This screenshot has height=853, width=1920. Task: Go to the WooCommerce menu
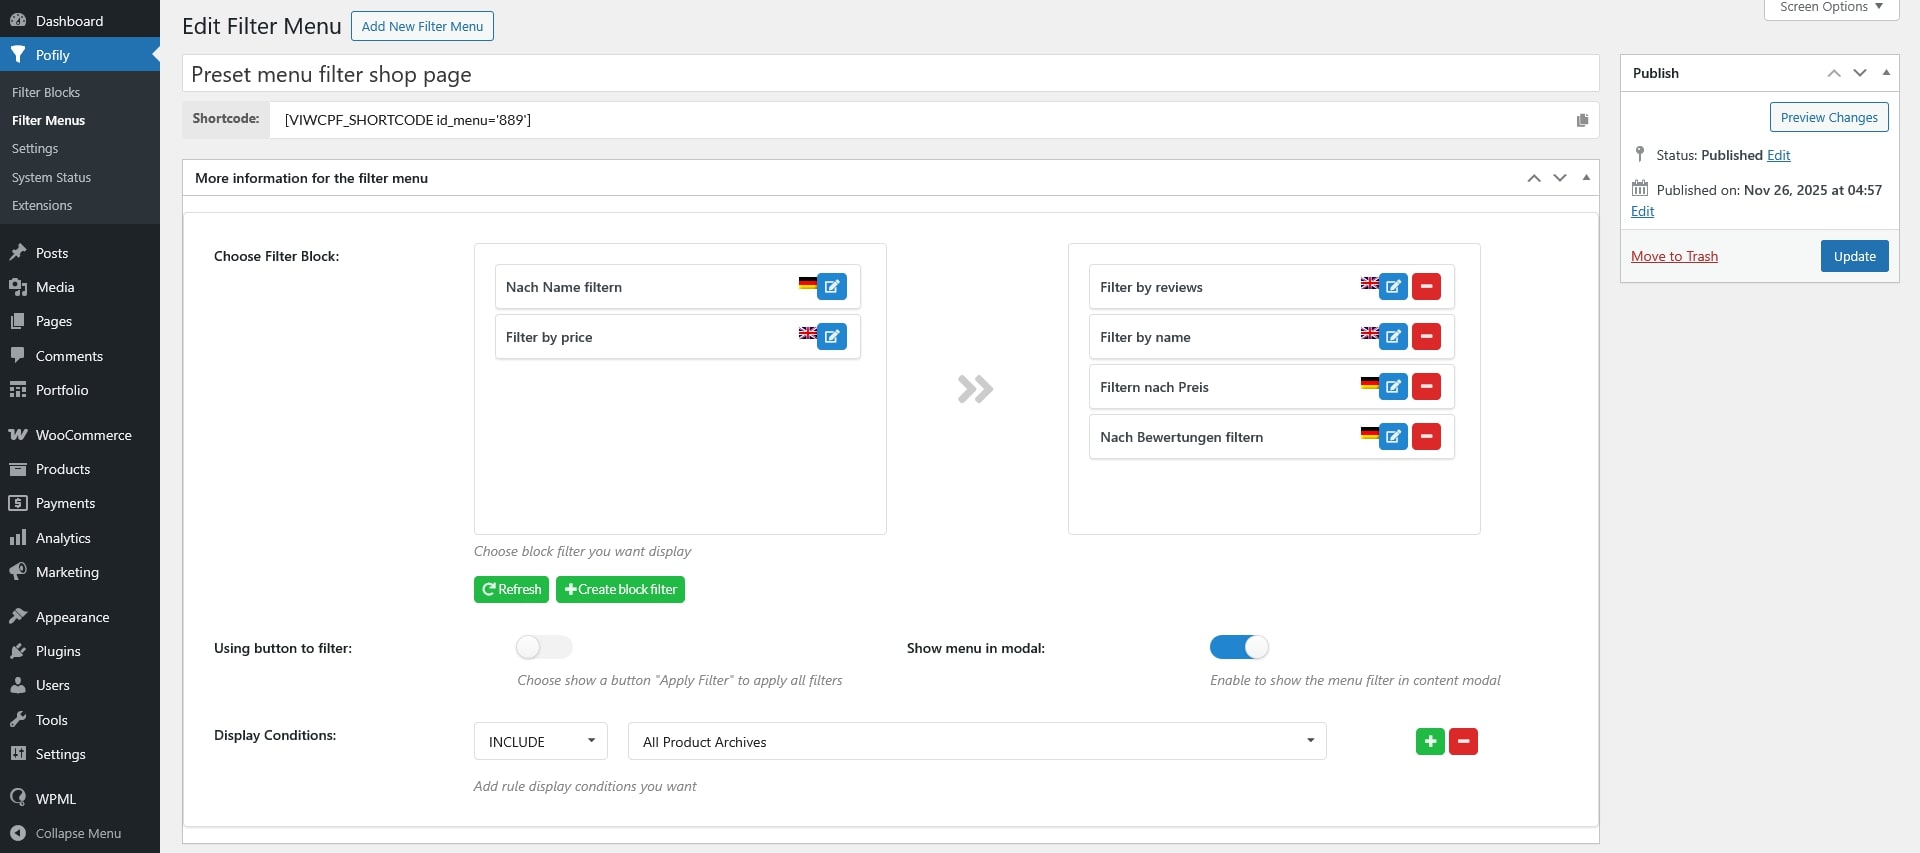tap(83, 435)
